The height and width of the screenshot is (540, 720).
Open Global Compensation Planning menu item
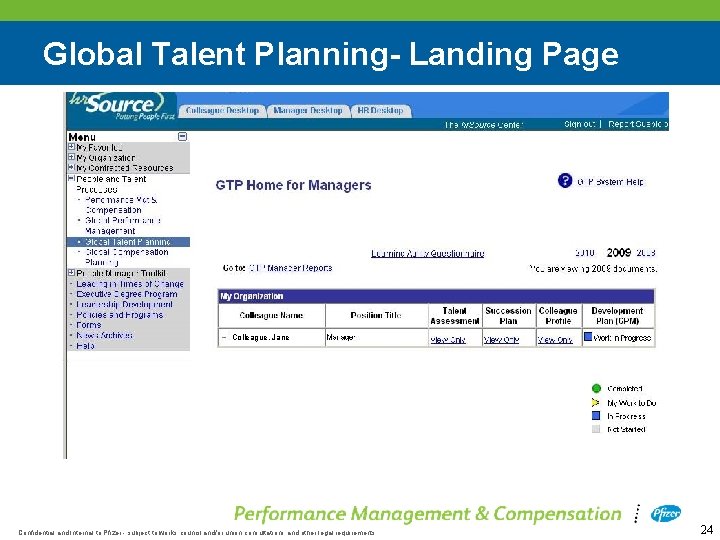coord(127,257)
